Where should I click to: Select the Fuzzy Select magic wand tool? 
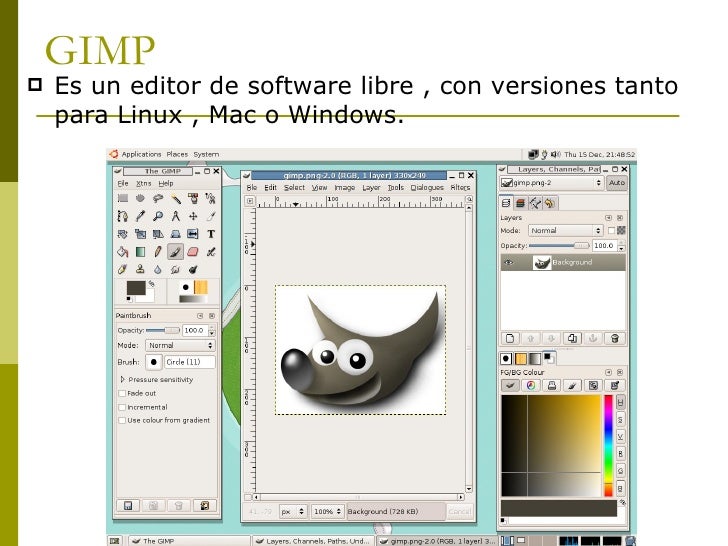(x=176, y=199)
